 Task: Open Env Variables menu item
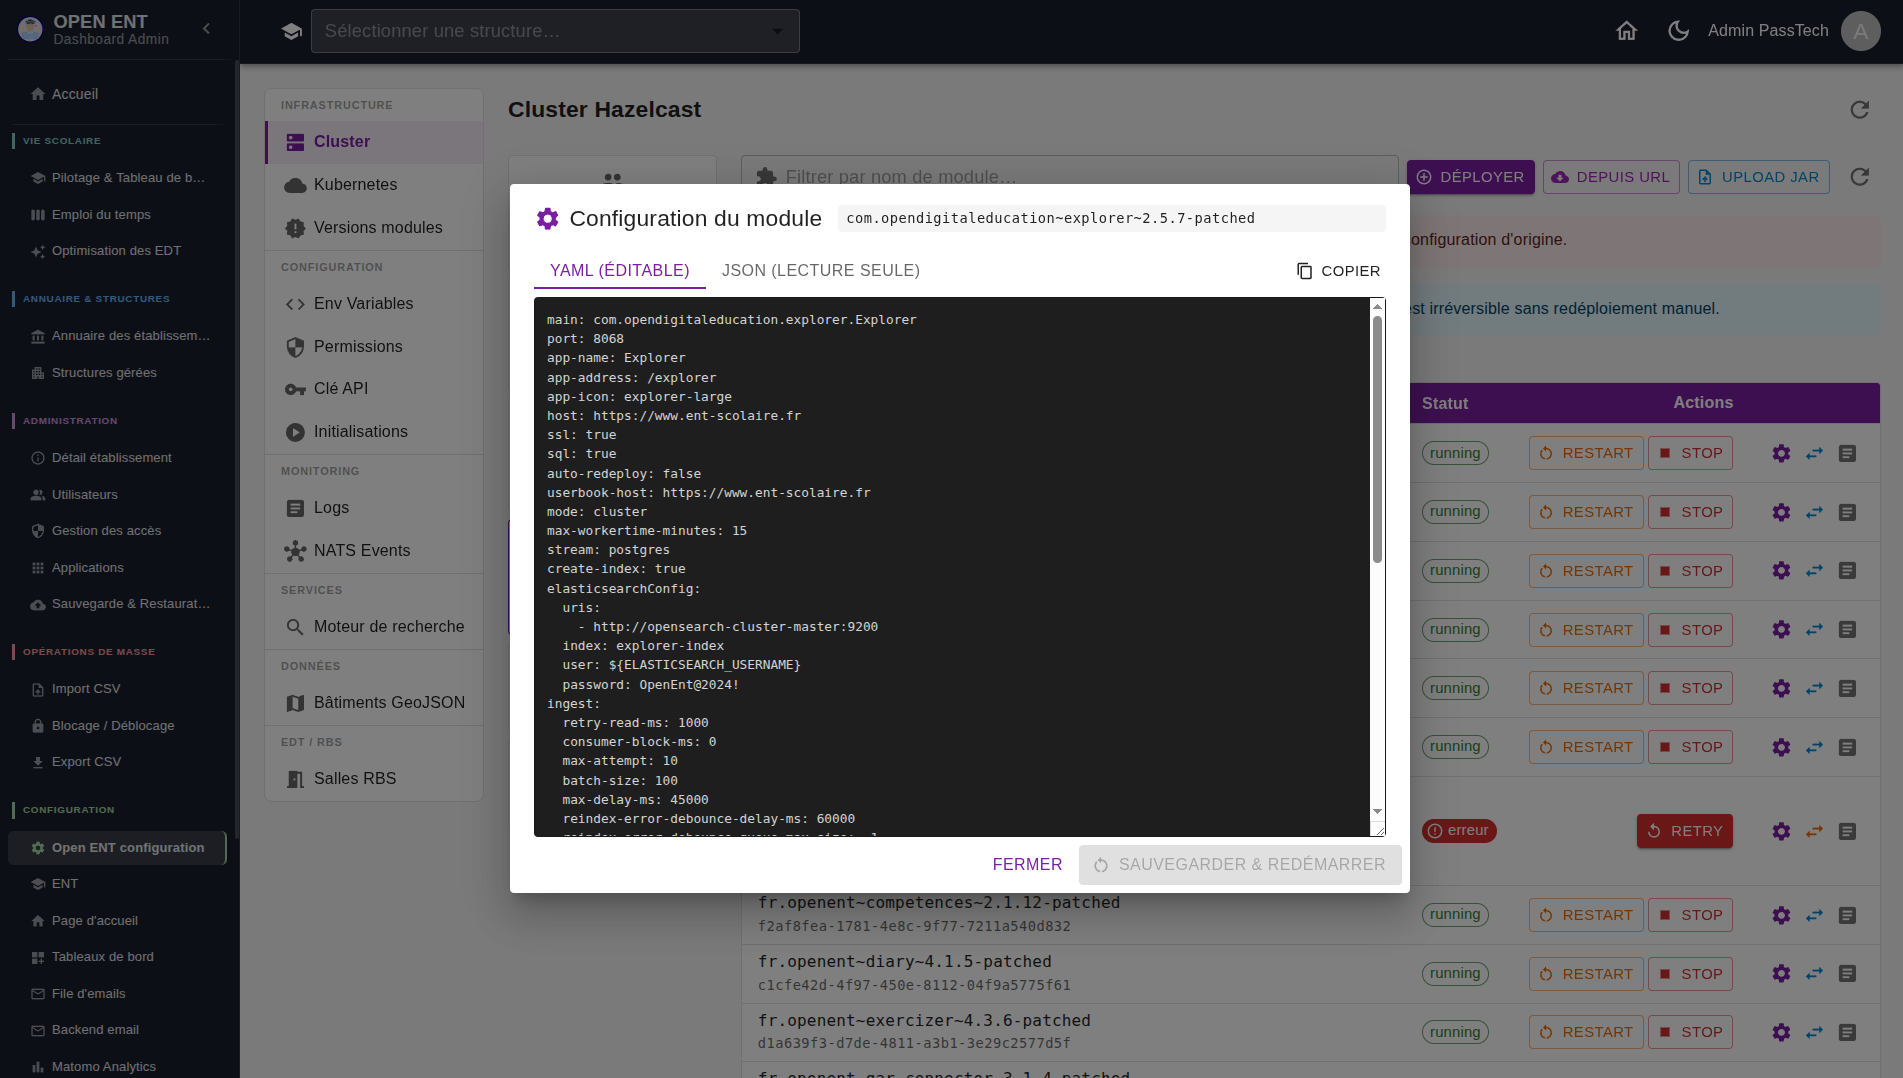374,304
